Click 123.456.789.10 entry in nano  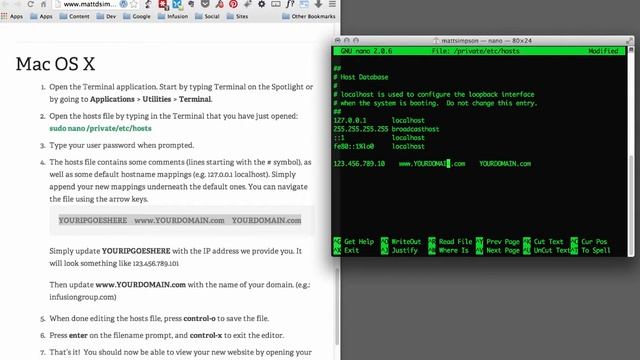tap(359, 164)
